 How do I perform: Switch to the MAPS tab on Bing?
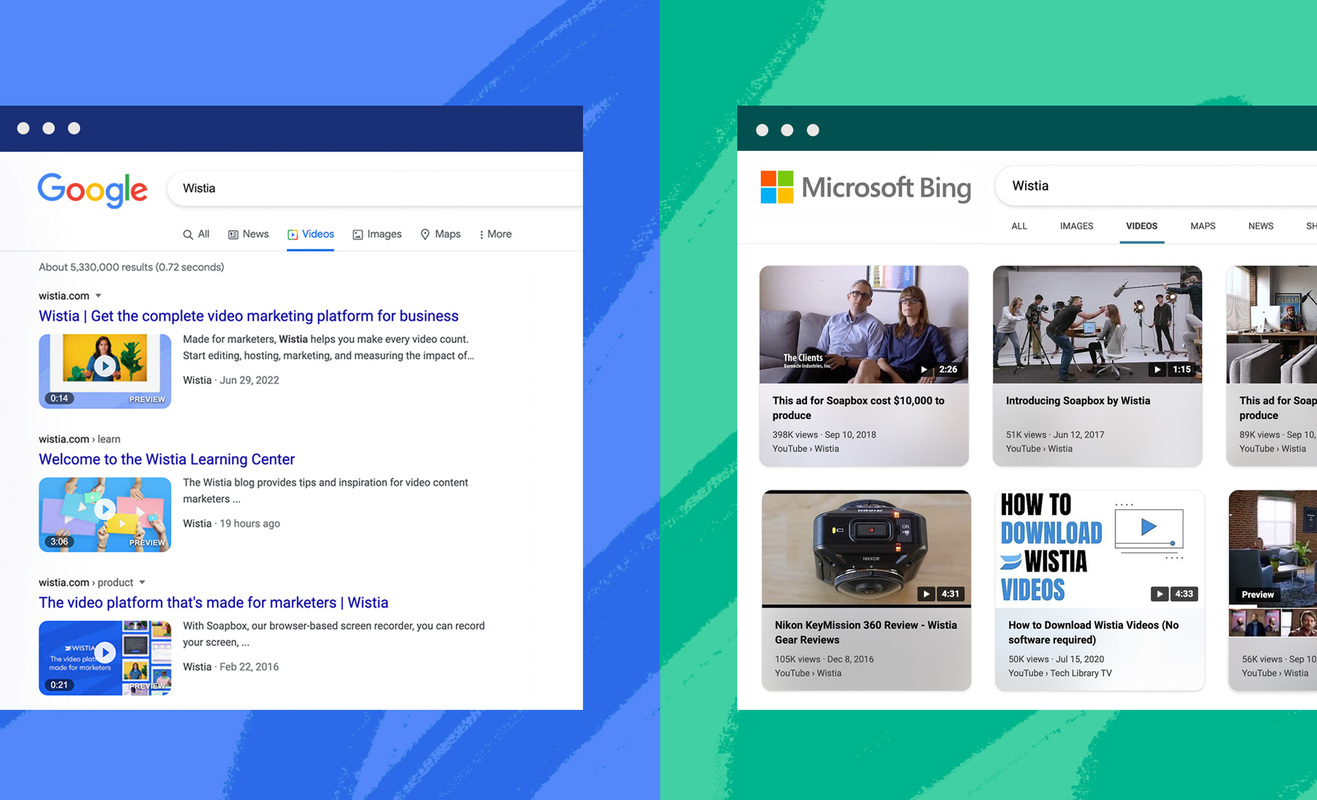click(1202, 226)
